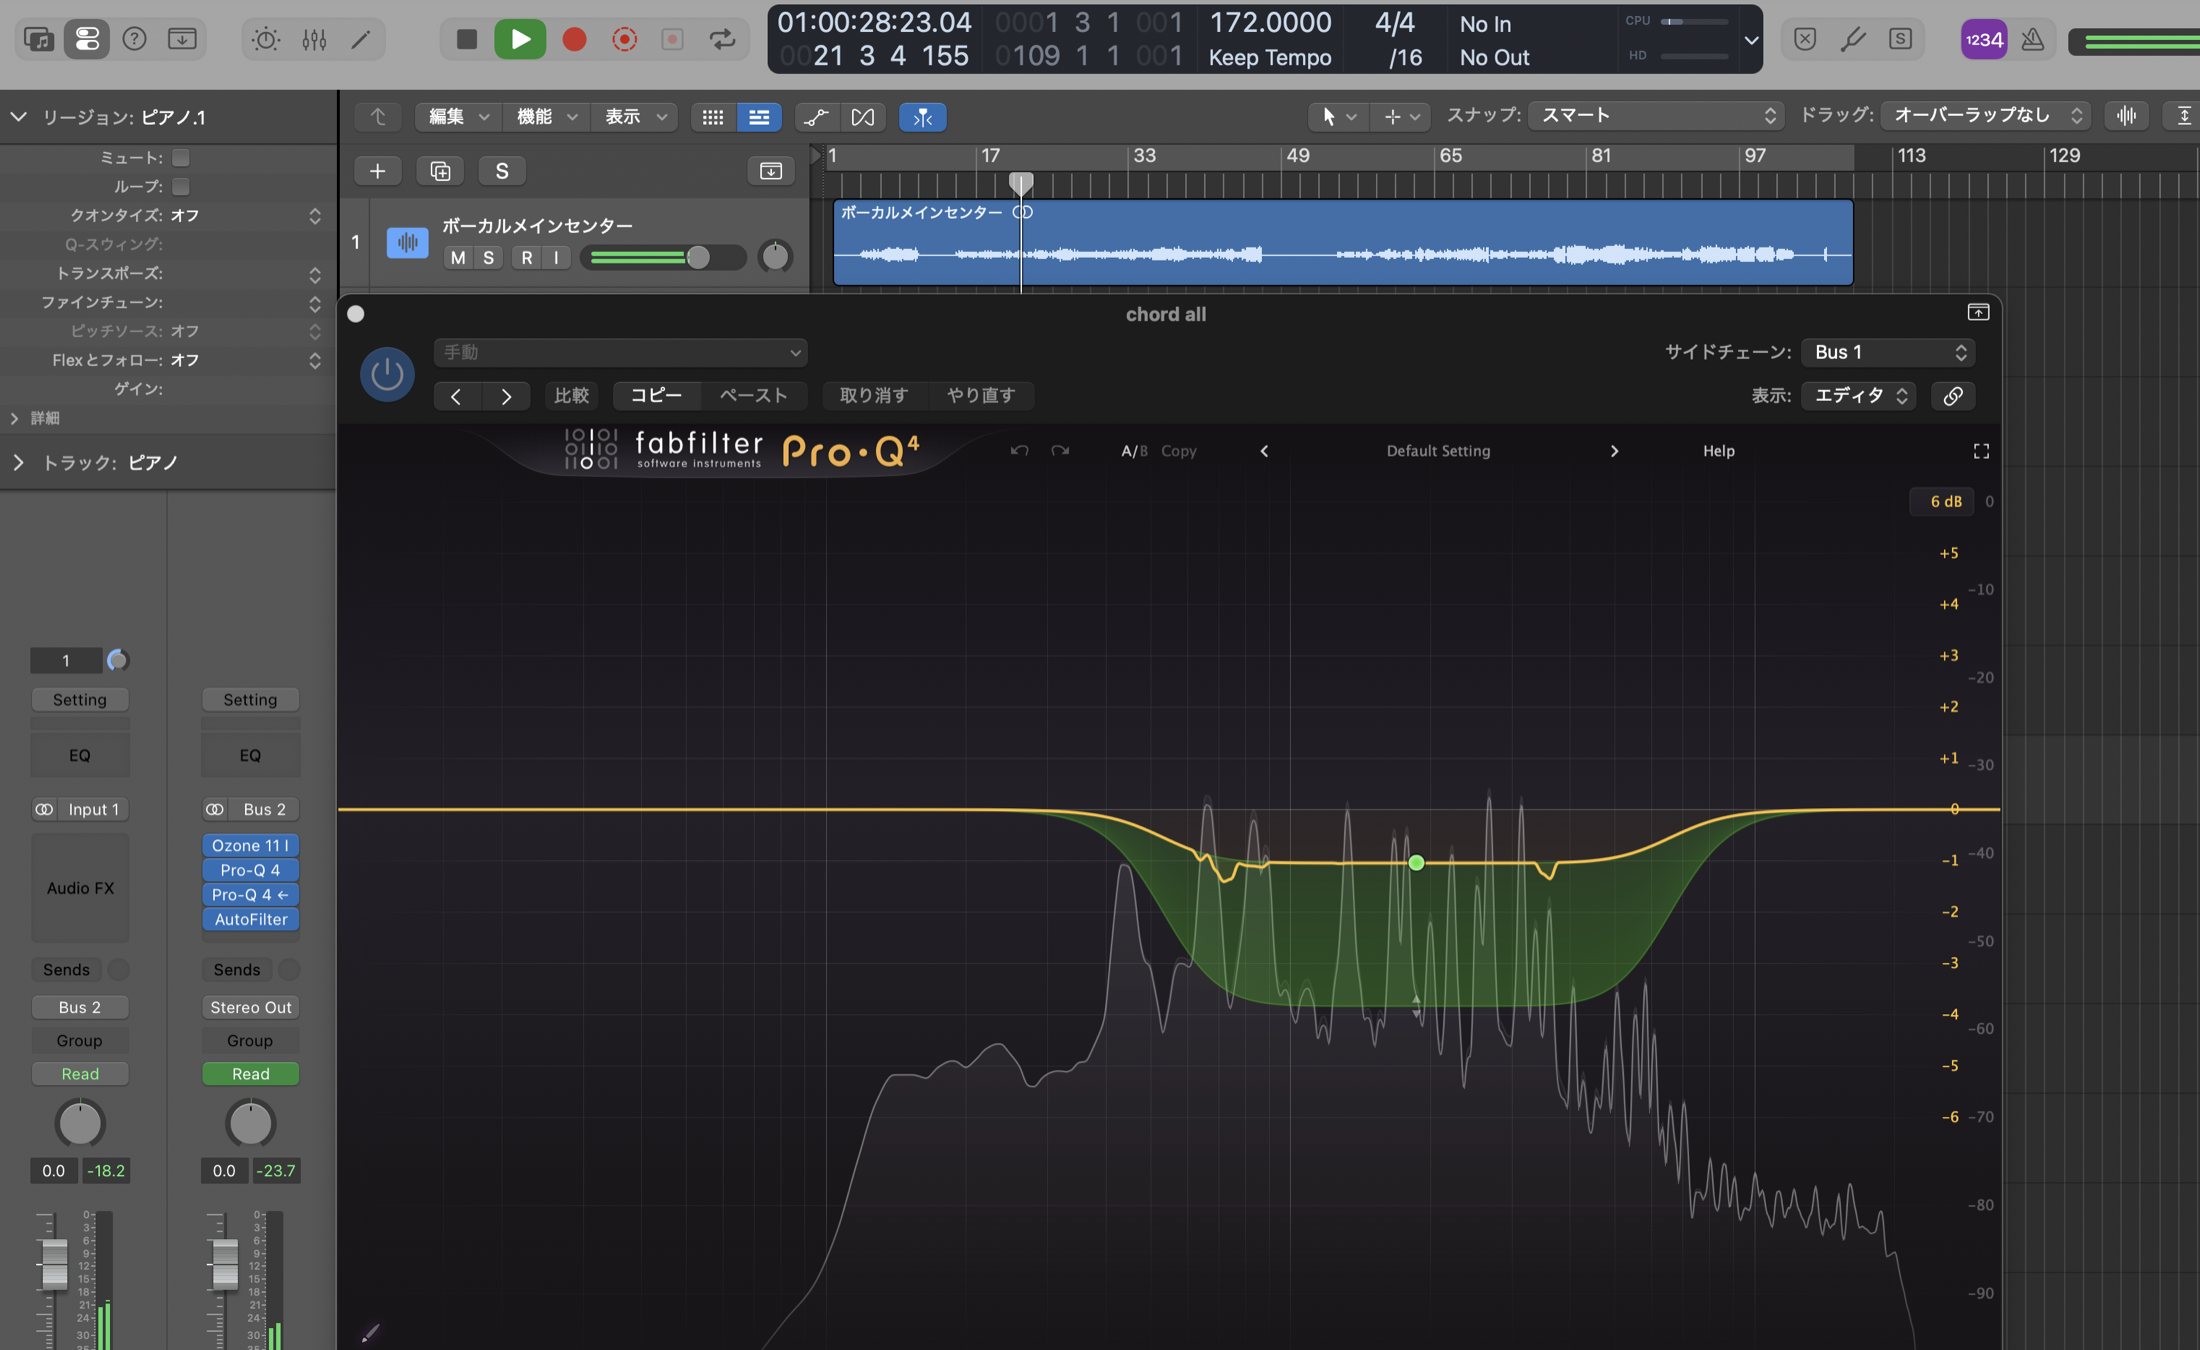Toggle the Metronome icon

click(x=2032, y=39)
